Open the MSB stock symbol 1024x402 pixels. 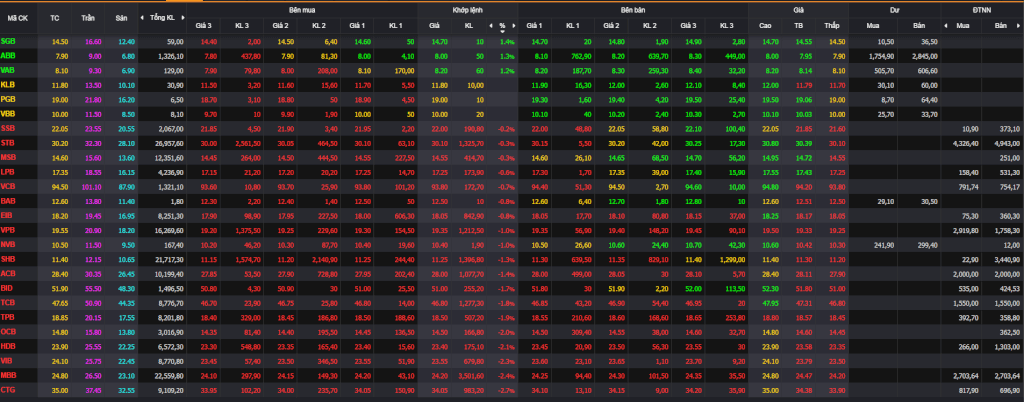tap(9, 158)
